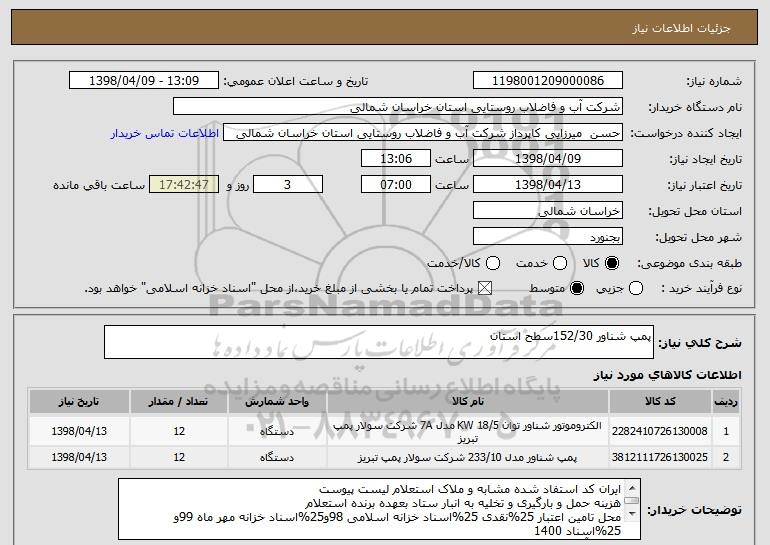The width and height of the screenshot is (770, 545).
Task: Click the unit دستگاه in row 2
Action: point(277,458)
